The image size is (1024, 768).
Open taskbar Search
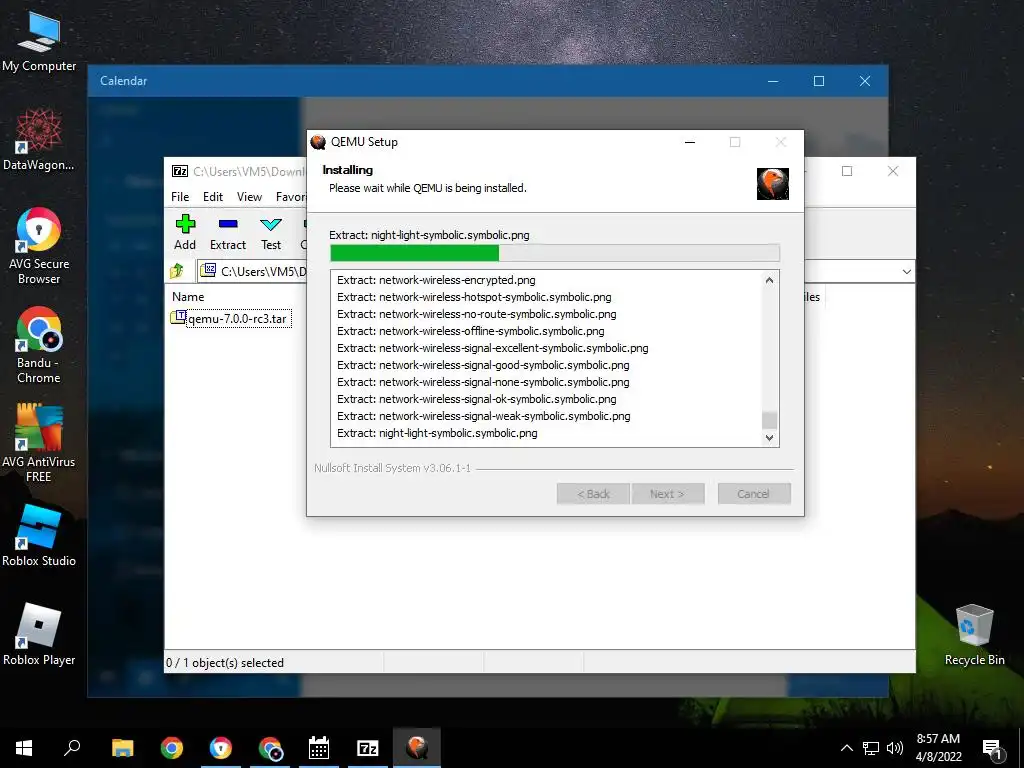72,747
